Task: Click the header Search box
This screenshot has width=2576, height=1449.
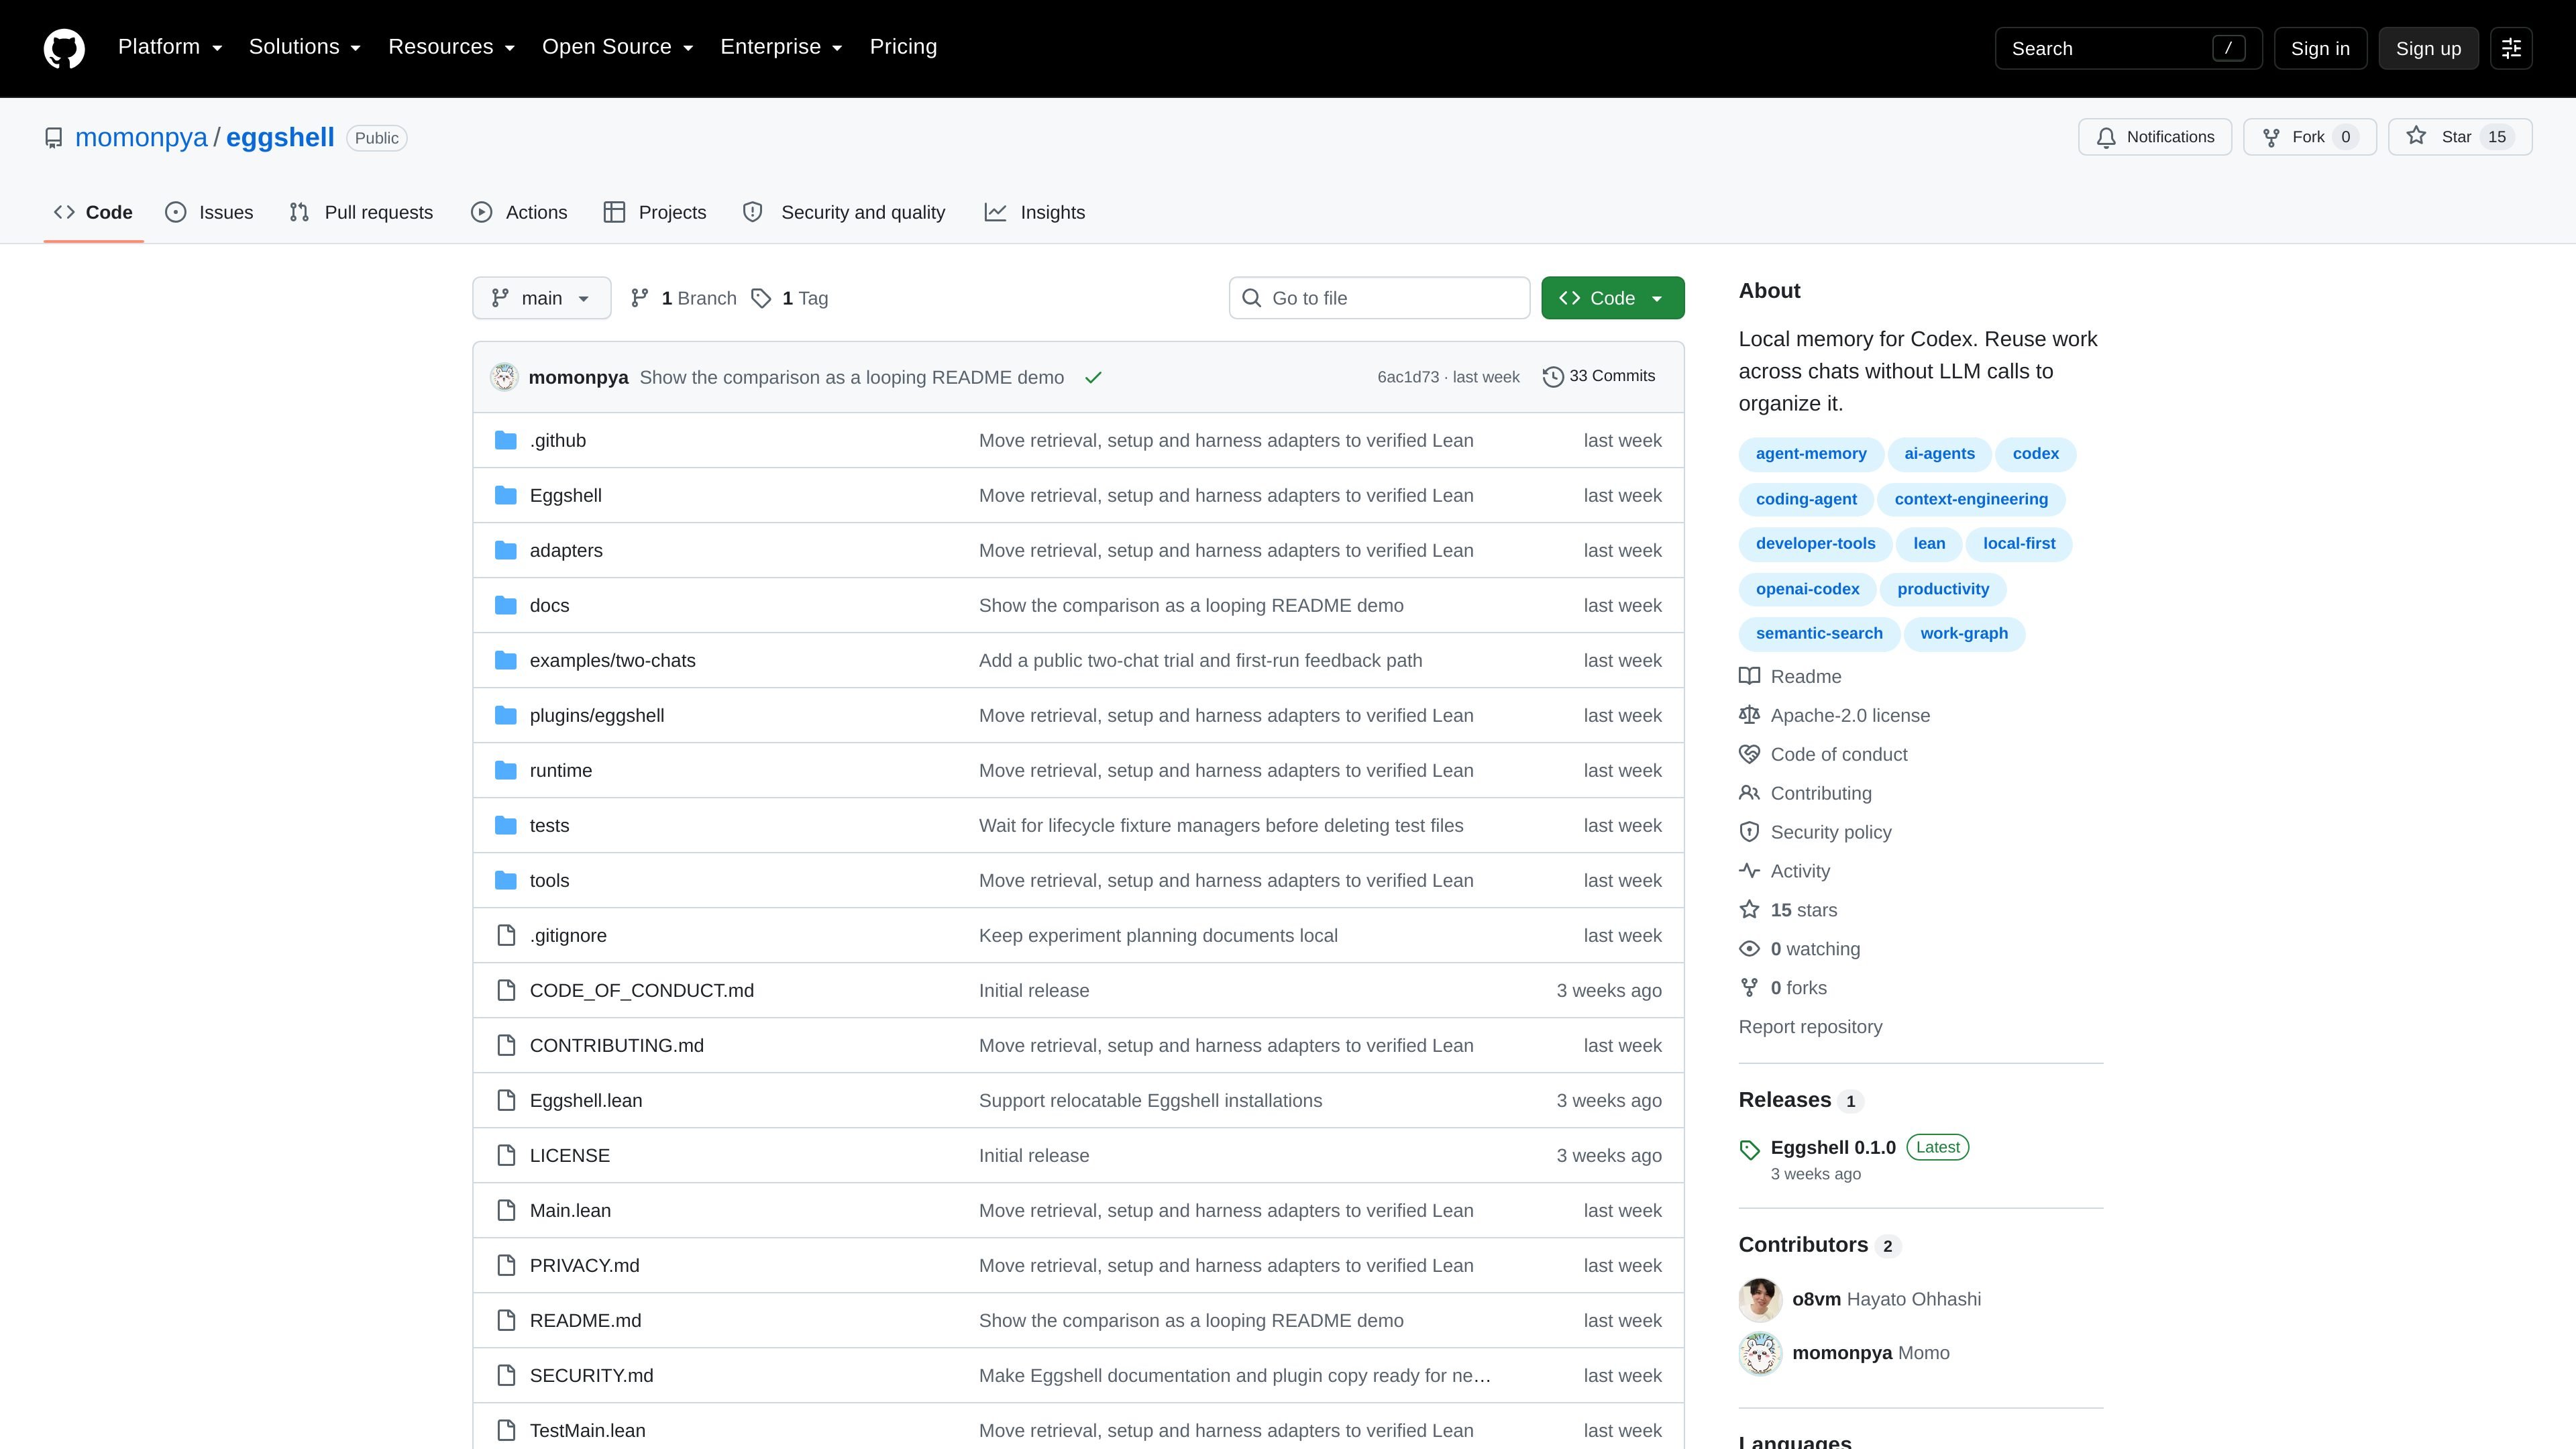Action: tap(2128, 48)
